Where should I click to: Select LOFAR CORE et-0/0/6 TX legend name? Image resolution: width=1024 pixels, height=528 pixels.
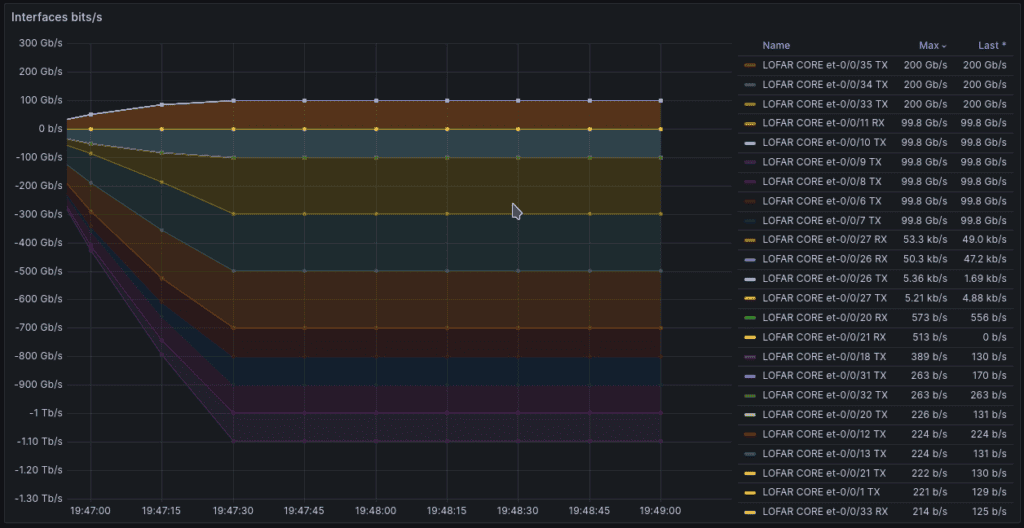pyautogui.click(x=822, y=201)
